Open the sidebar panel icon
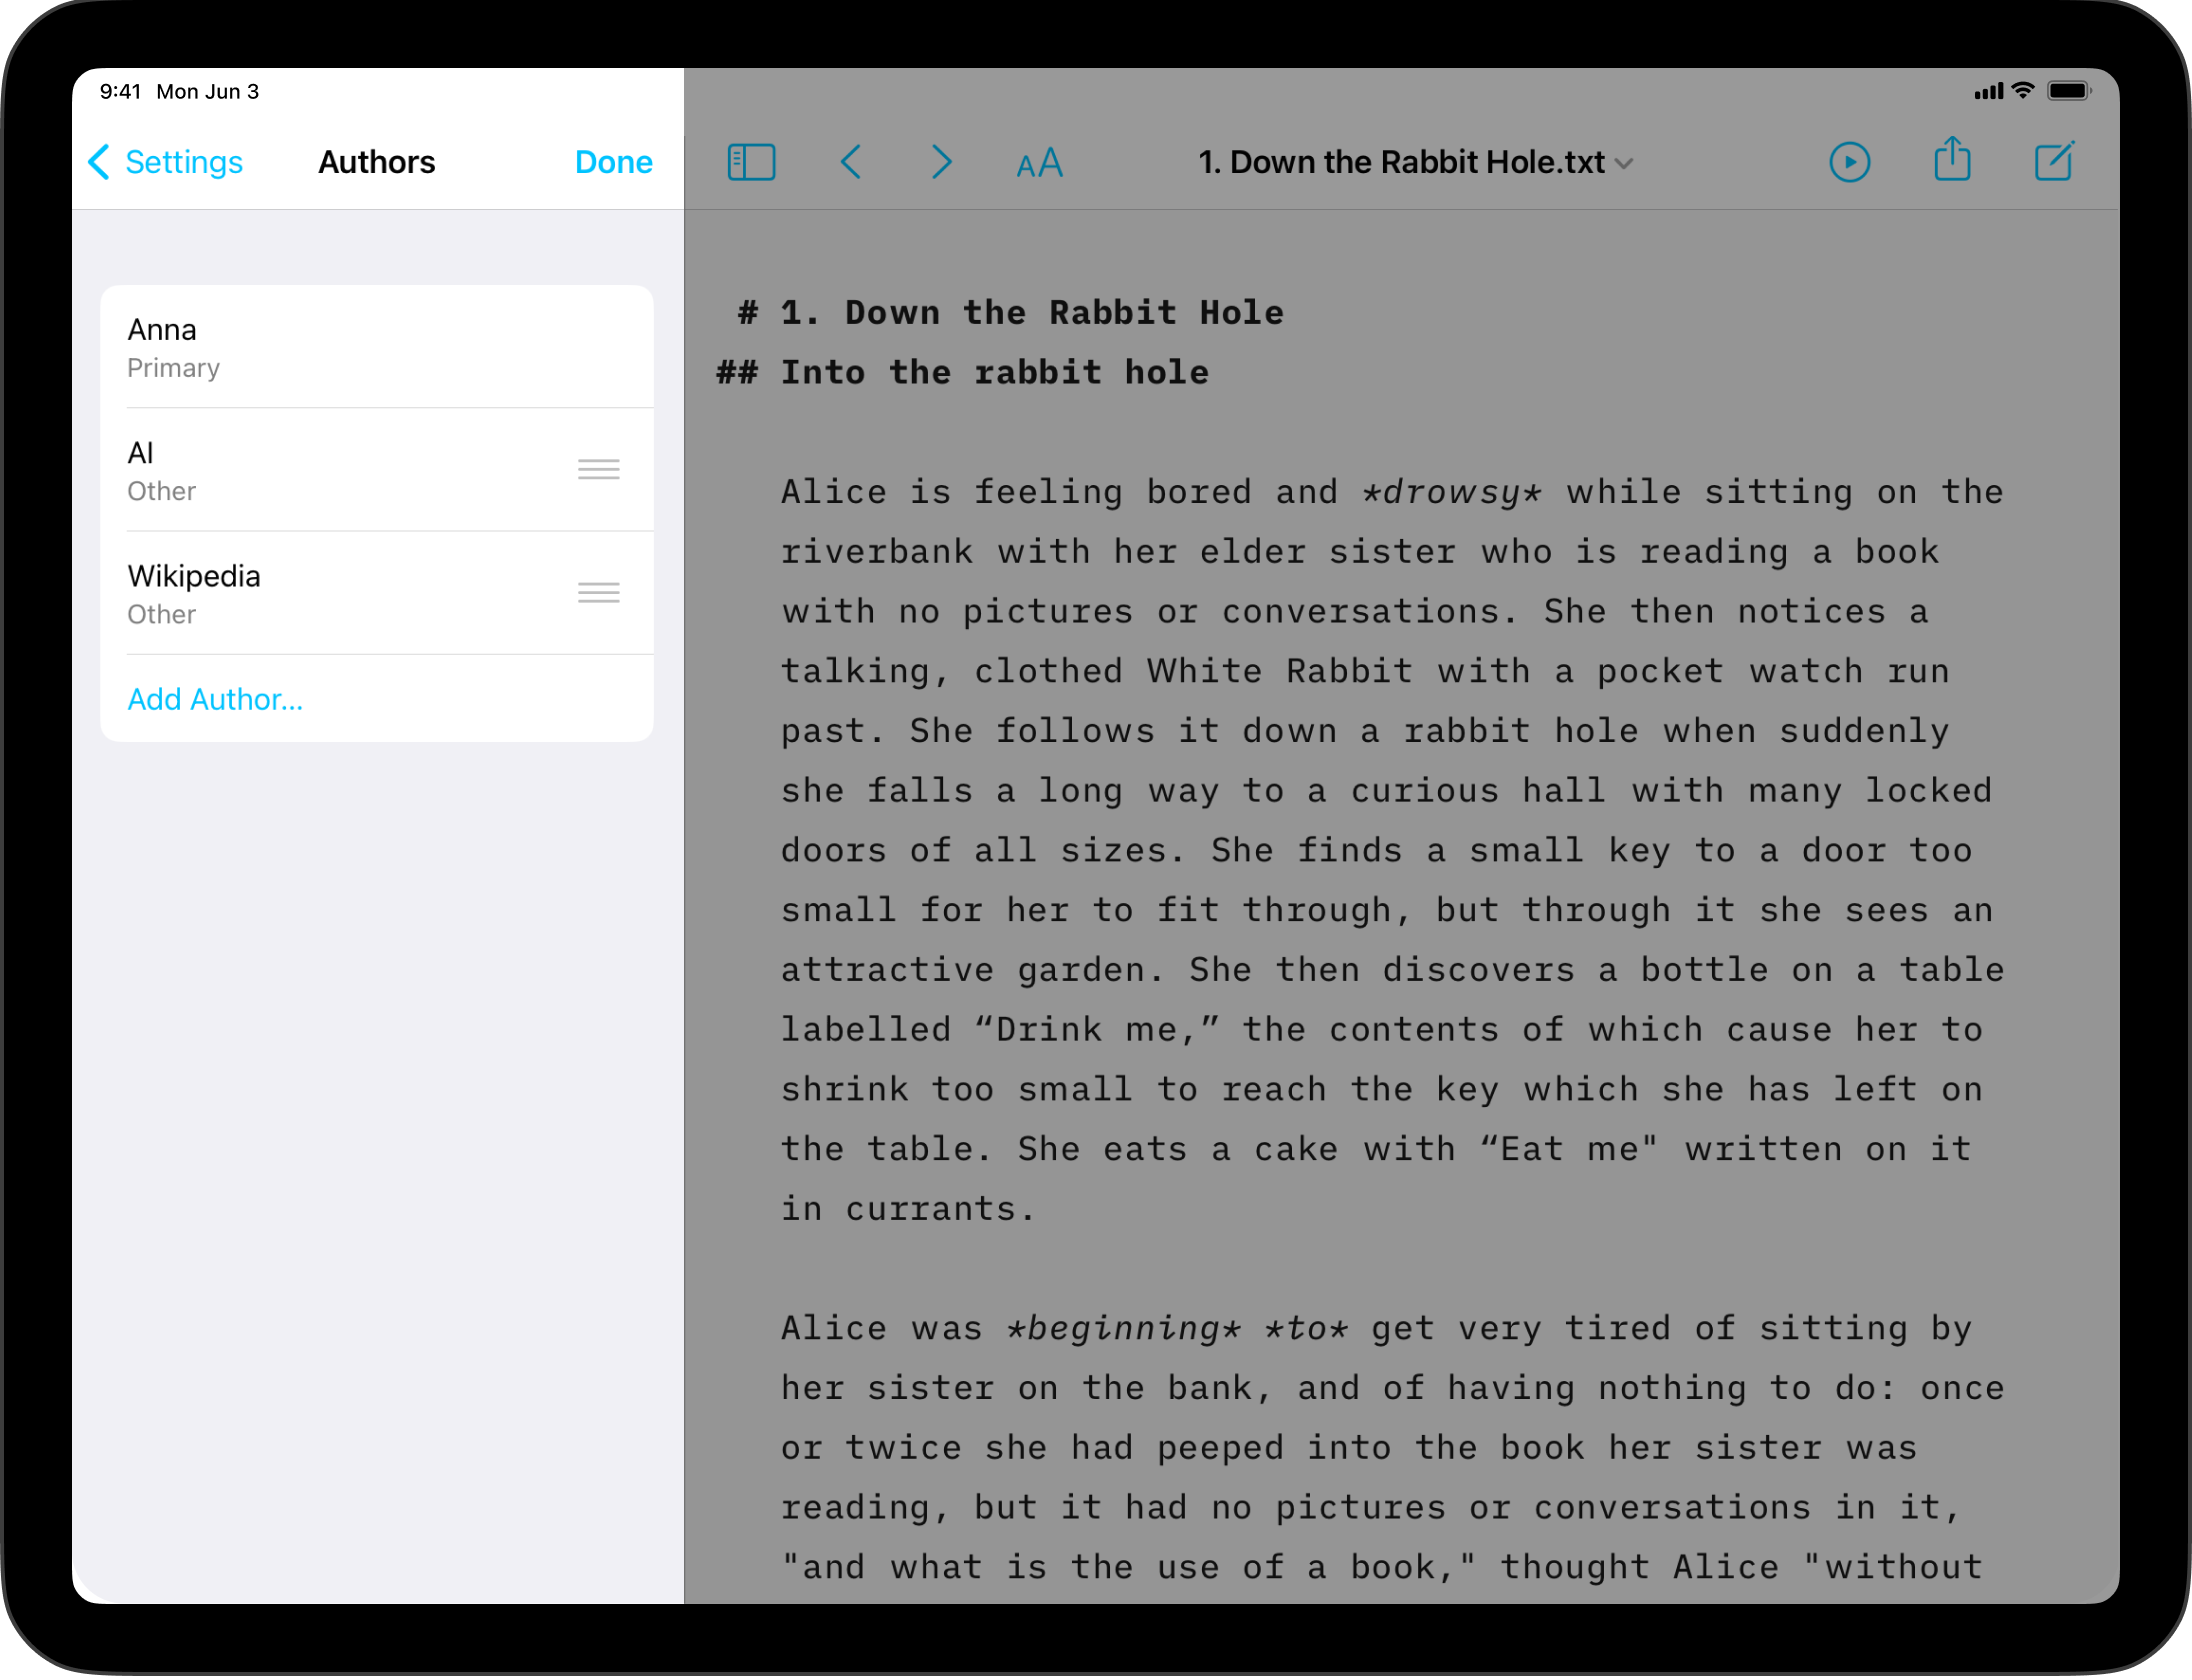The width and height of the screenshot is (2192, 1680). pyautogui.click(x=752, y=161)
